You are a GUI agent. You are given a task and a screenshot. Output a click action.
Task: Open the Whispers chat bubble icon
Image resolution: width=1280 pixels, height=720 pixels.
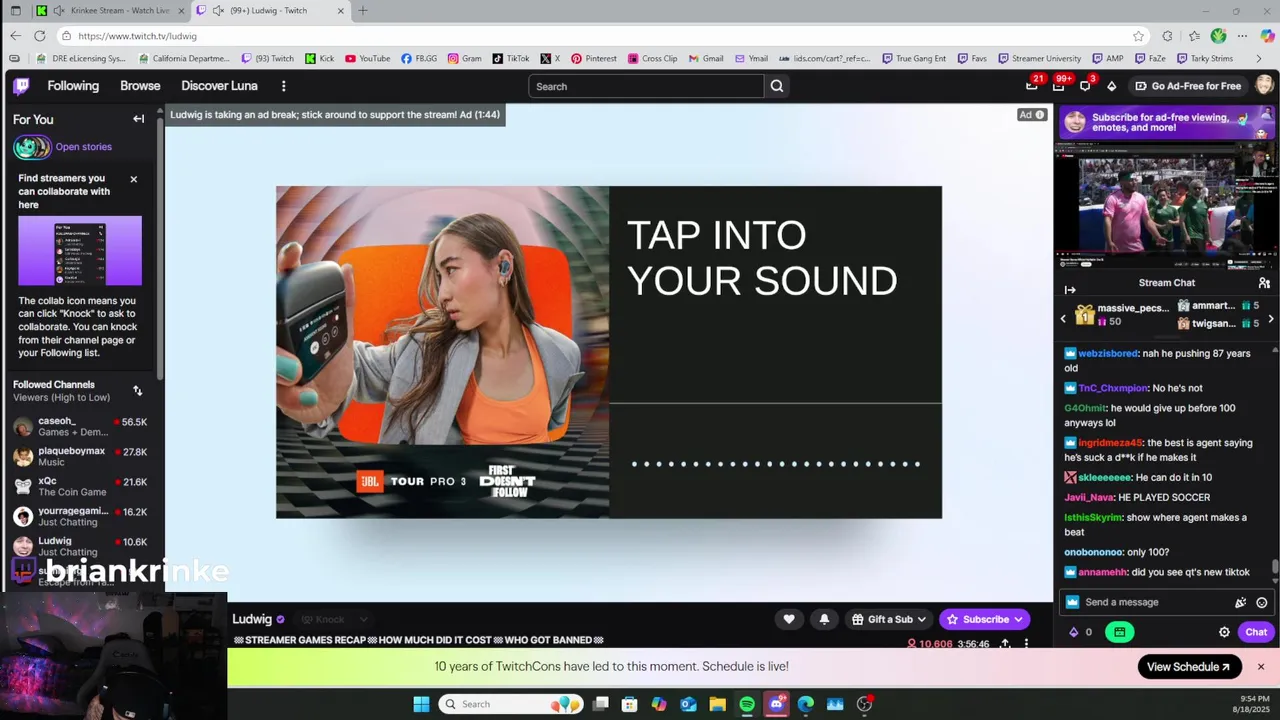(x=1085, y=86)
